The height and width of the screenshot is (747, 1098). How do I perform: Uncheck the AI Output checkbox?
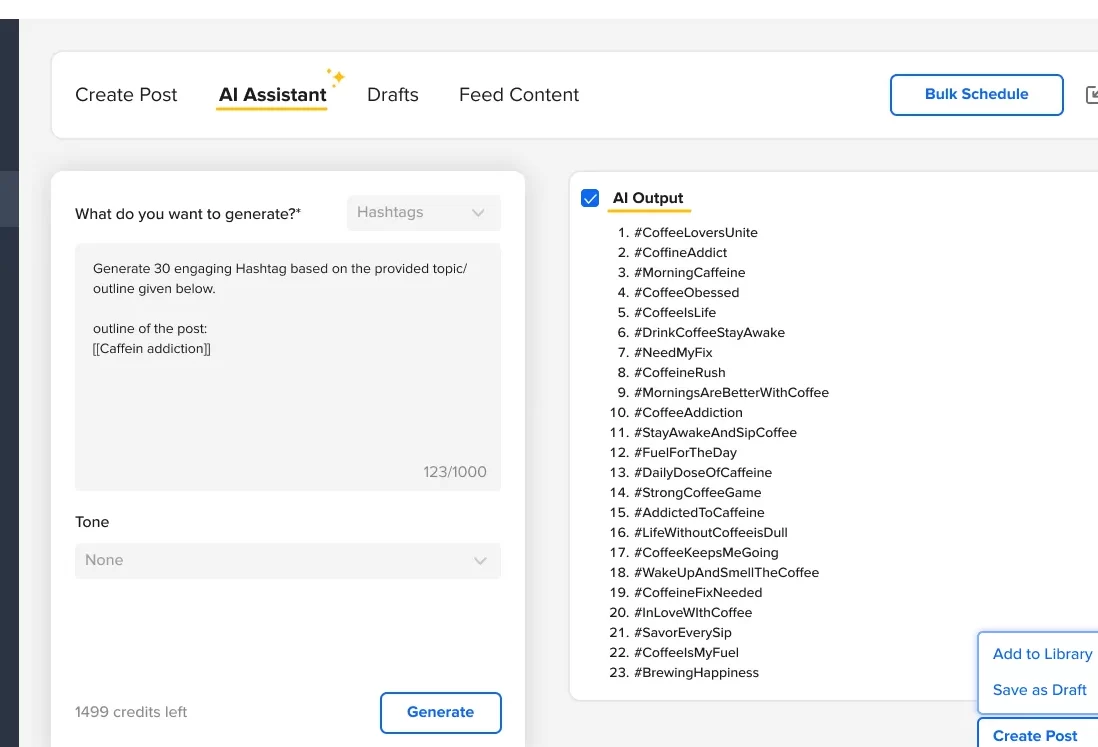[590, 198]
